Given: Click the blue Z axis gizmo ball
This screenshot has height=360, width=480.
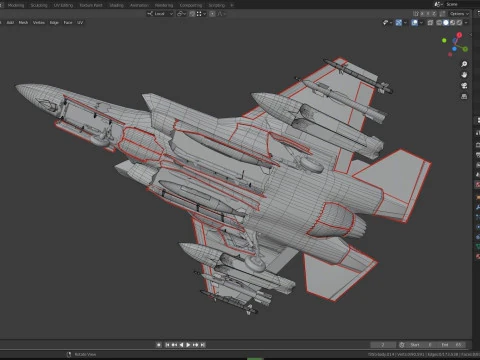Looking at the screenshot, I should pyautogui.click(x=454, y=49).
